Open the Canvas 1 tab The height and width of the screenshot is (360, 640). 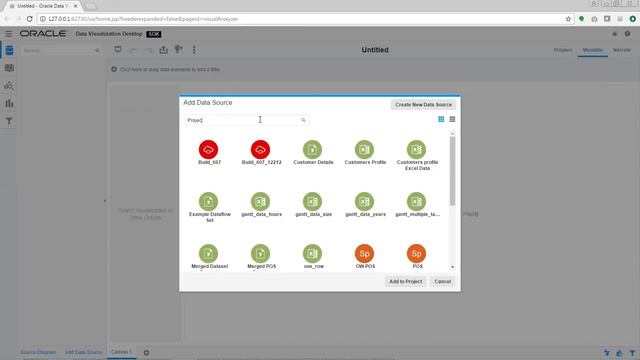pyautogui.click(x=122, y=352)
